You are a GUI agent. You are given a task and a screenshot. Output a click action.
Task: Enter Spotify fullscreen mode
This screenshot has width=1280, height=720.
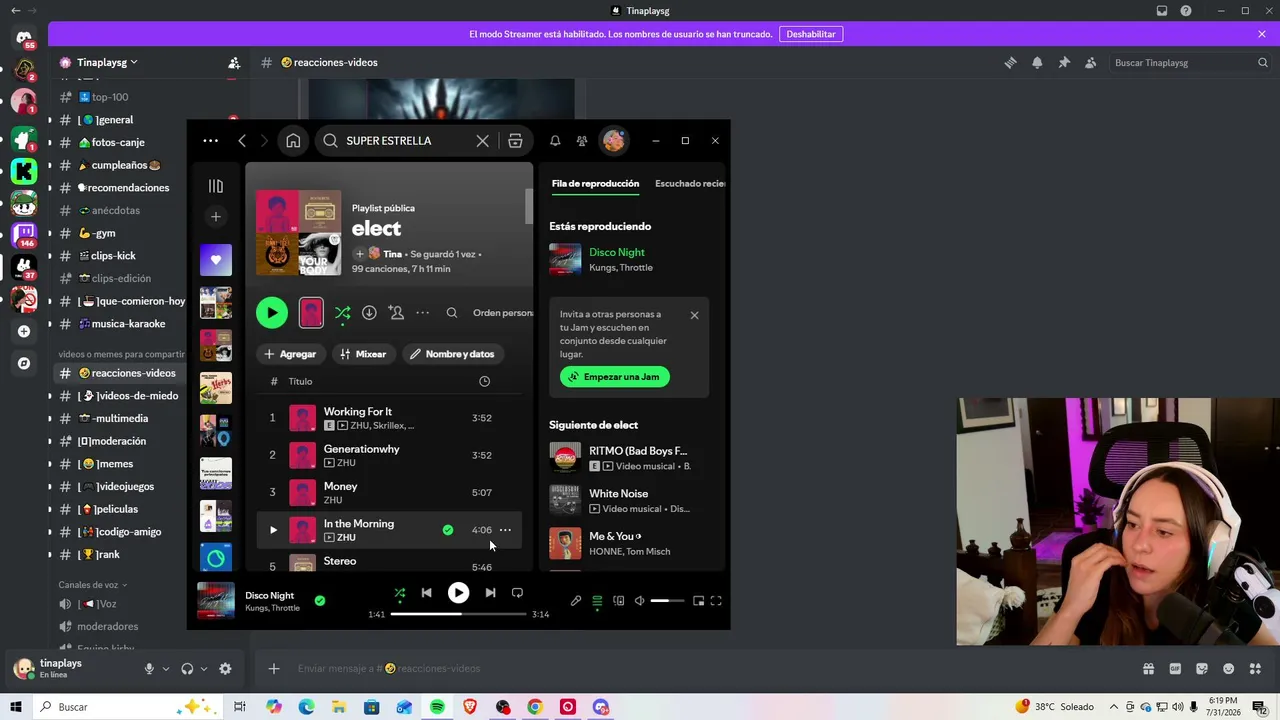click(x=716, y=601)
